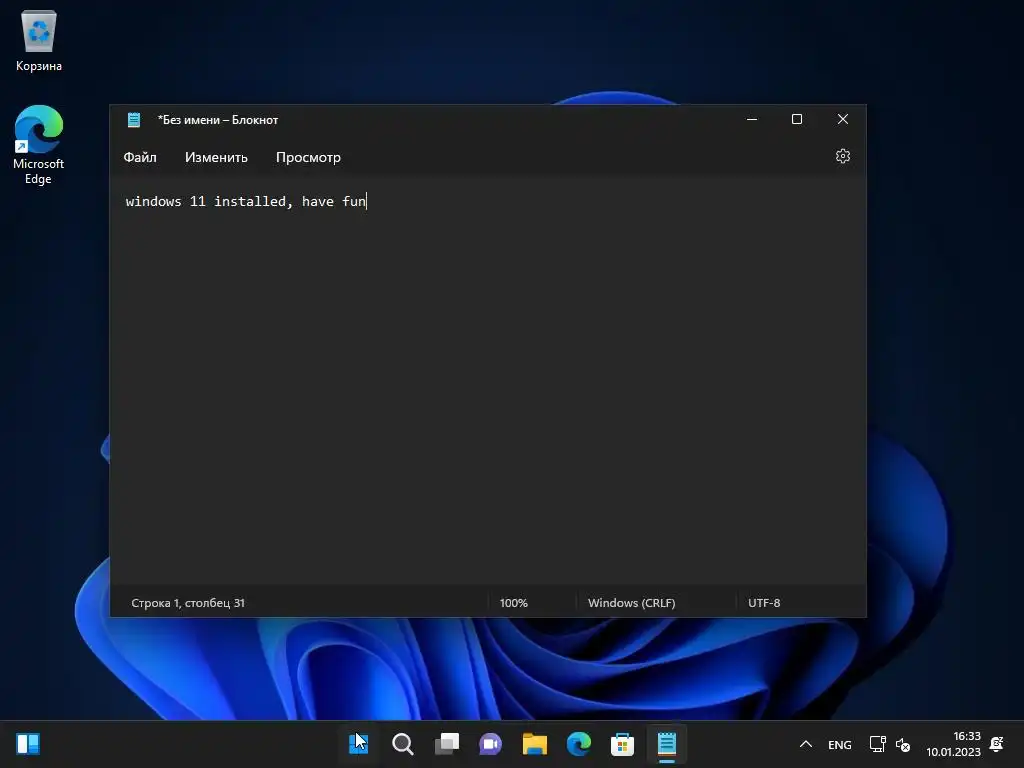The image size is (1024, 768).
Task: Click the Notepad taskbar icon
Action: (x=667, y=744)
